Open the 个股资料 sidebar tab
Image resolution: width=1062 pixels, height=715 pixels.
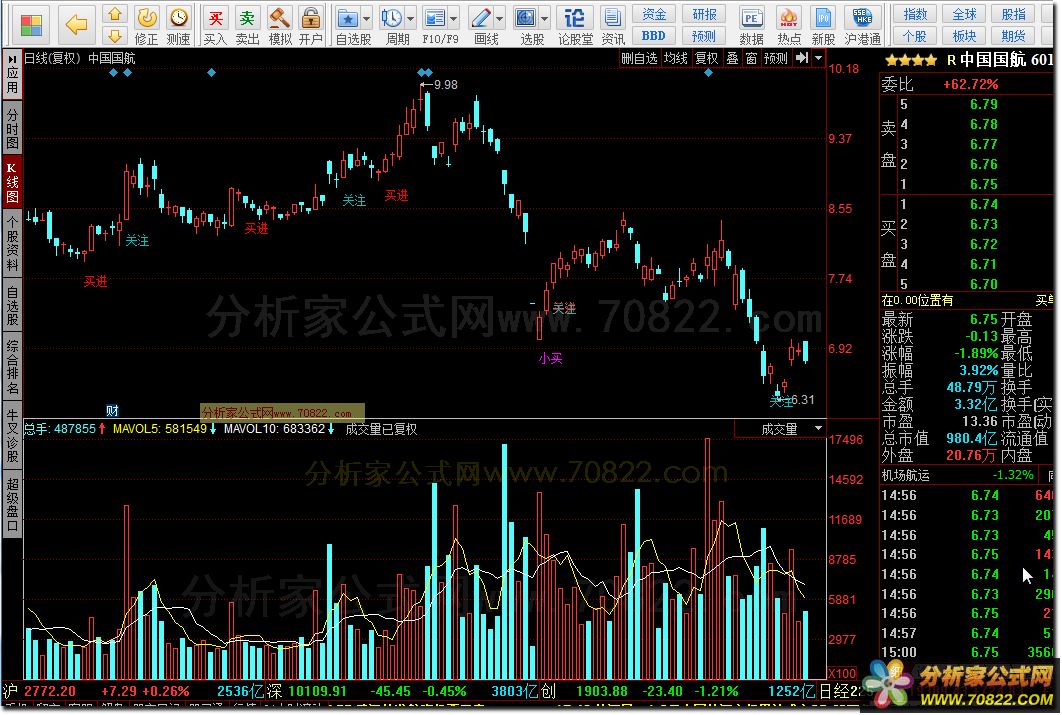[x=12, y=242]
